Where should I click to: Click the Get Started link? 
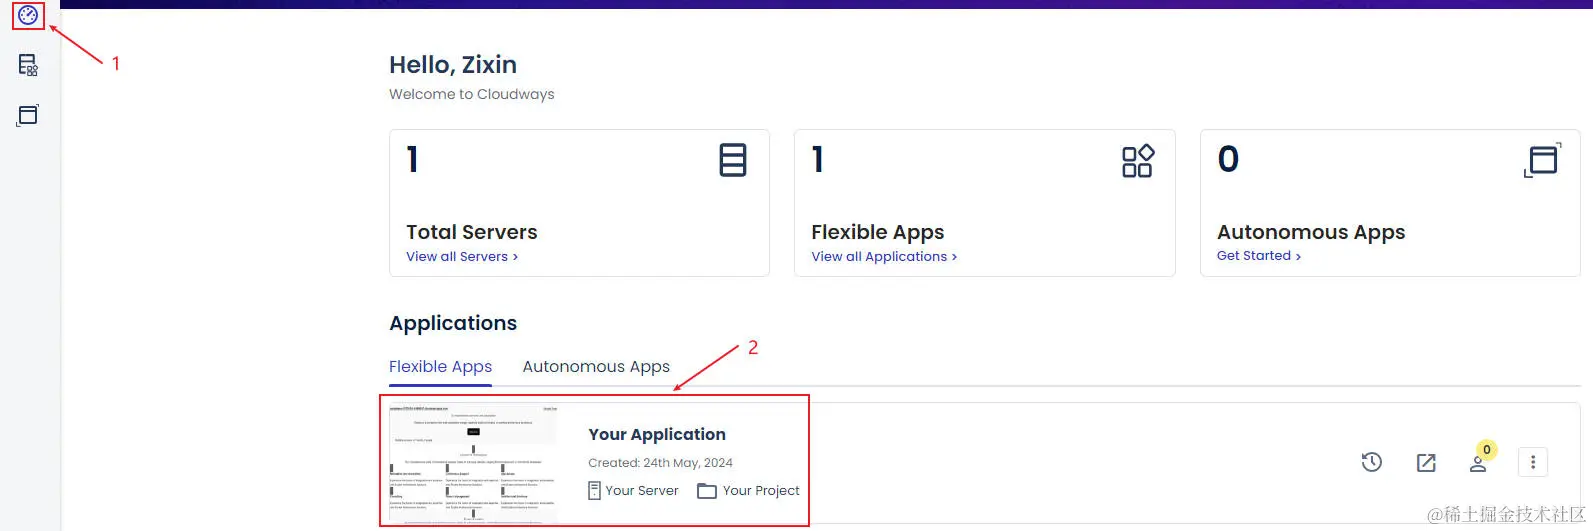[x=1259, y=256]
